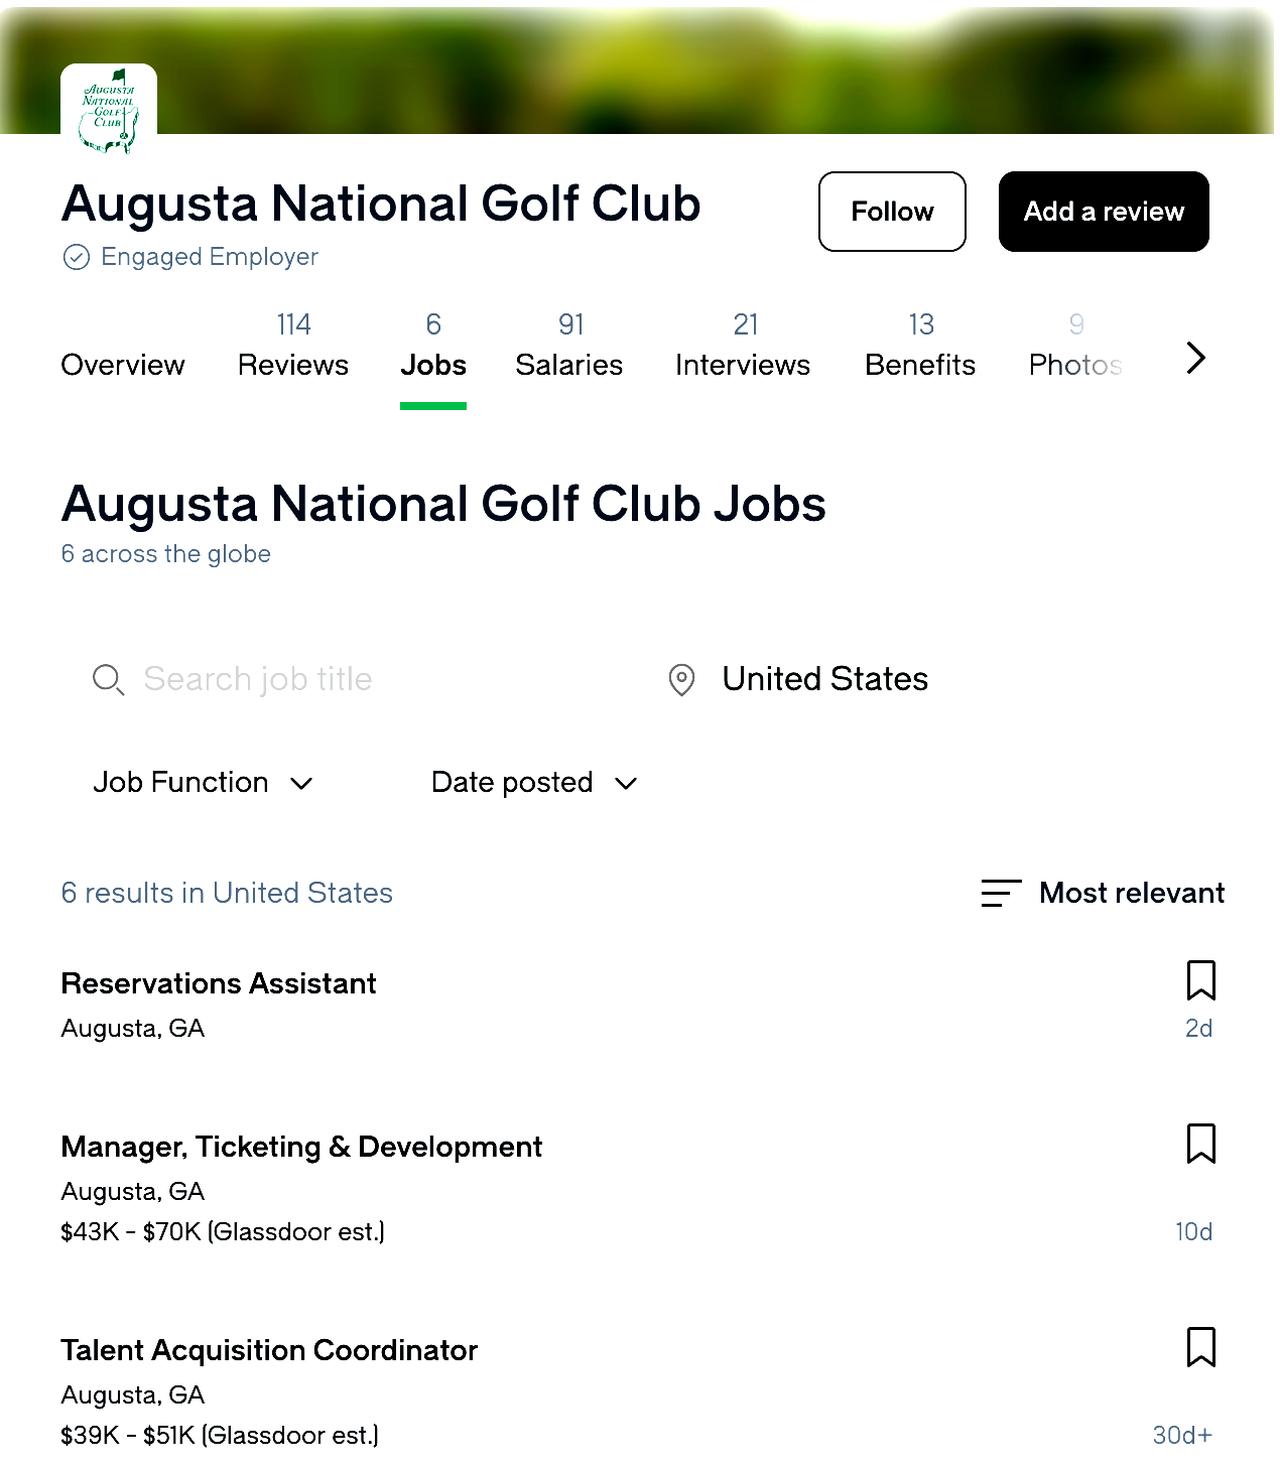Click the Engaged Employer checkmark badge icon

point(76,257)
